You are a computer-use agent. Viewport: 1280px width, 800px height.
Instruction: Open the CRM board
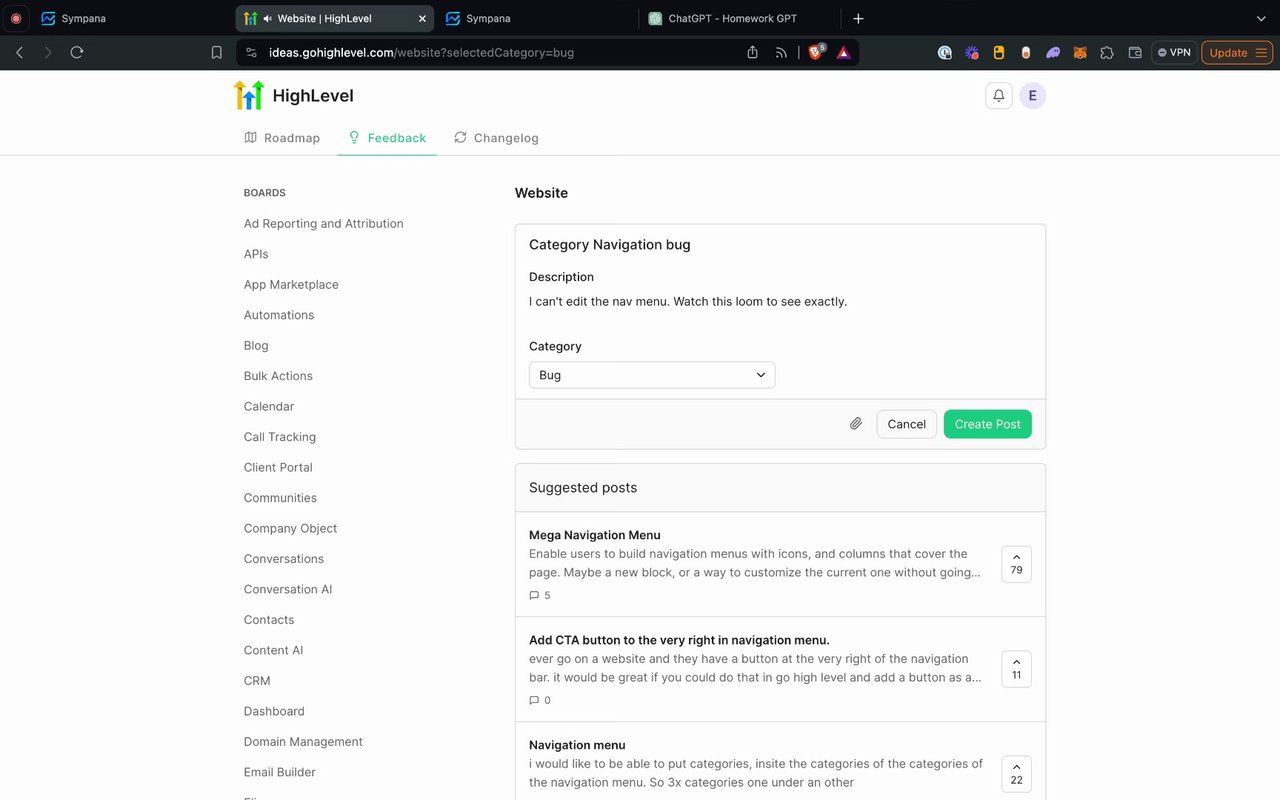point(257,681)
